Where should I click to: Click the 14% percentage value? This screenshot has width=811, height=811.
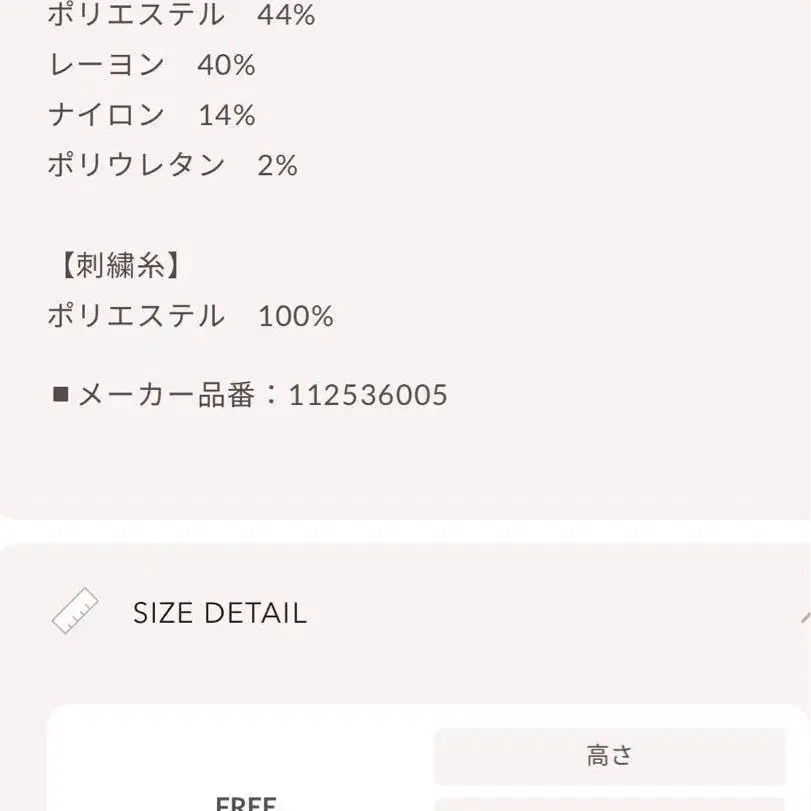pos(226,115)
